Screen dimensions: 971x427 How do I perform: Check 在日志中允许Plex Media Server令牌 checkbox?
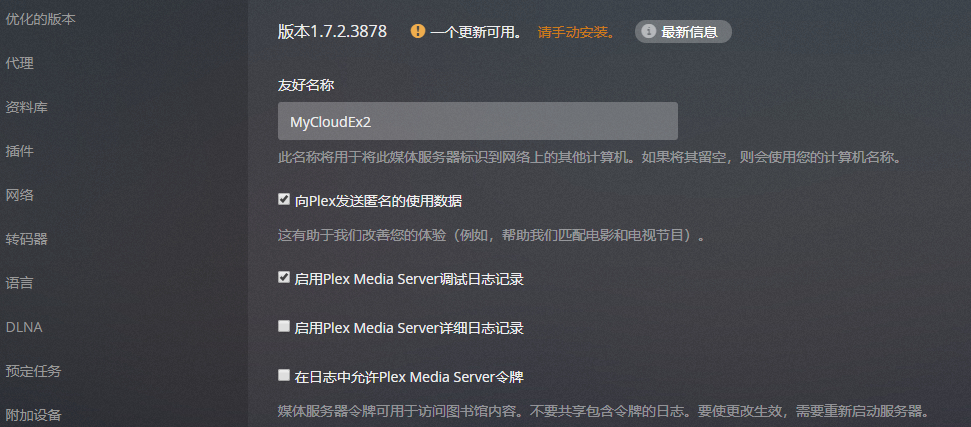coord(284,375)
